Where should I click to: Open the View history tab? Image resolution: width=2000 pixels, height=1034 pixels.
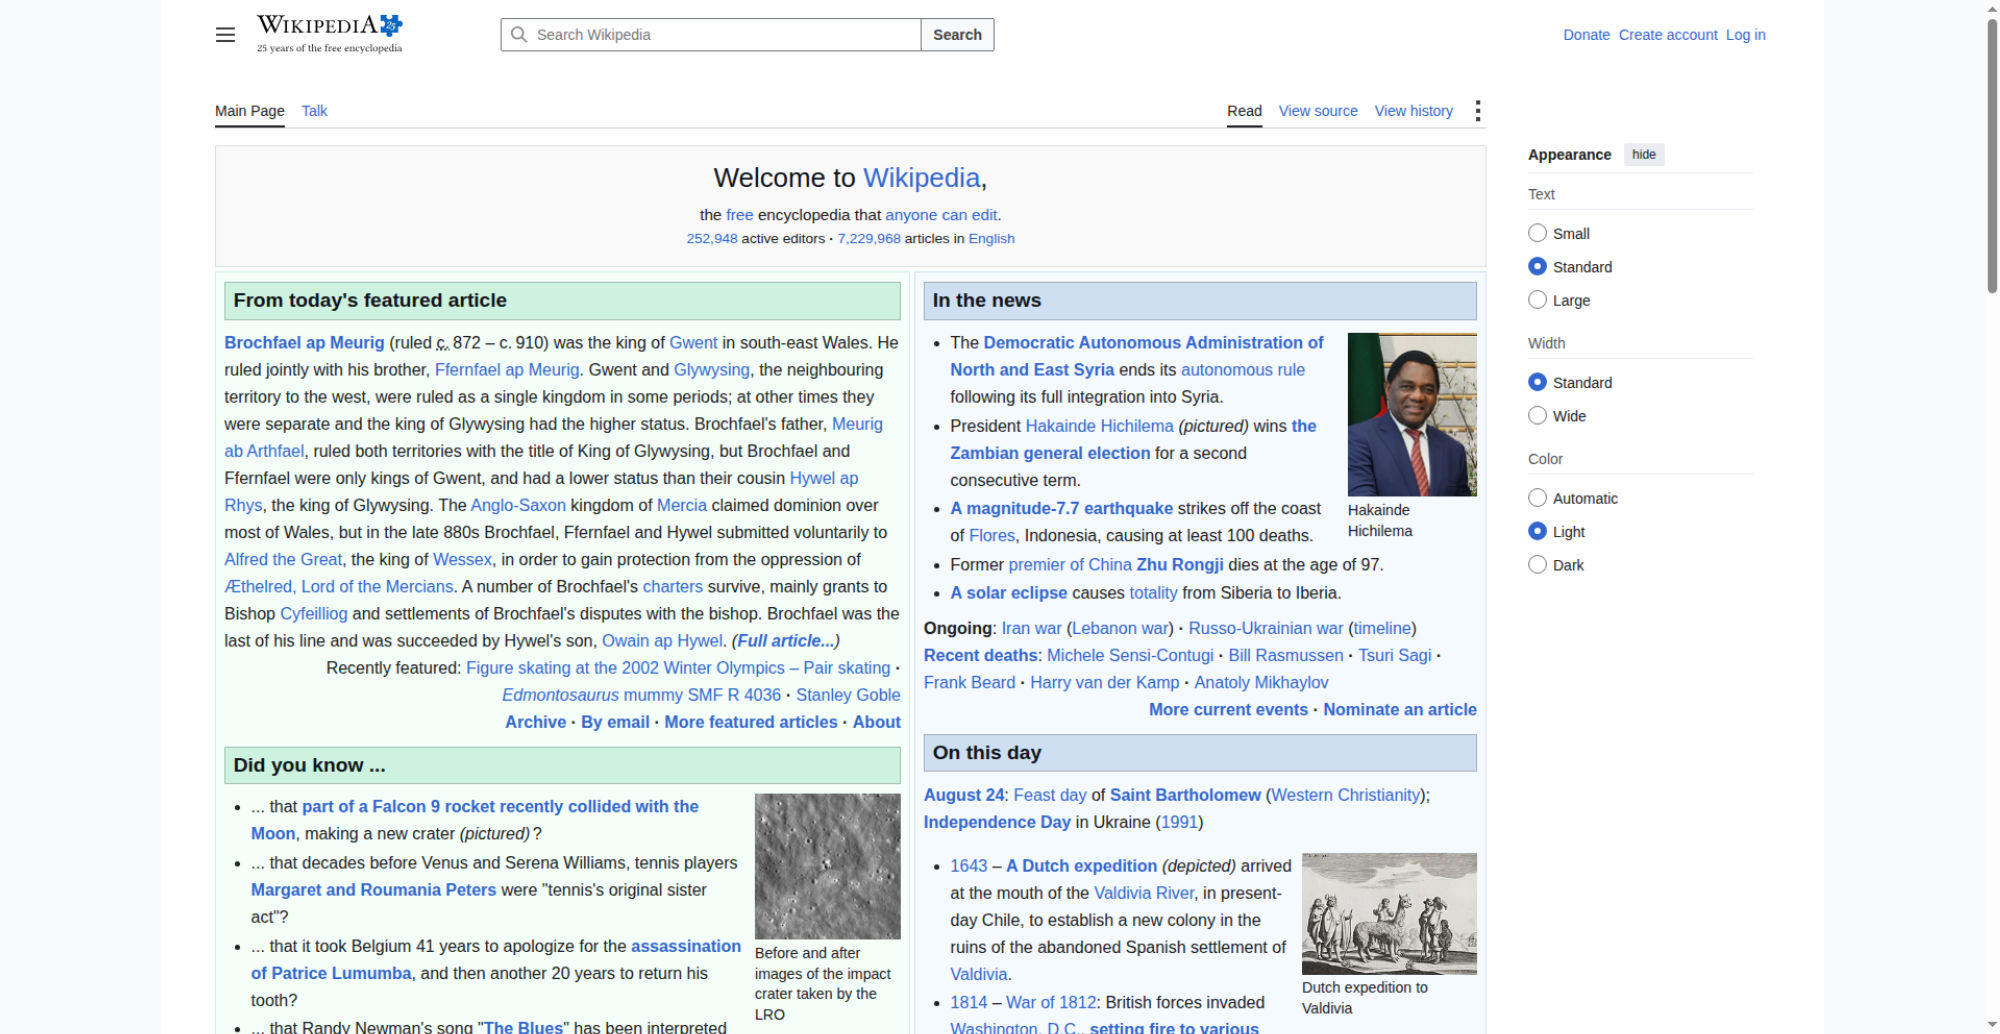[x=1413, y=111]
